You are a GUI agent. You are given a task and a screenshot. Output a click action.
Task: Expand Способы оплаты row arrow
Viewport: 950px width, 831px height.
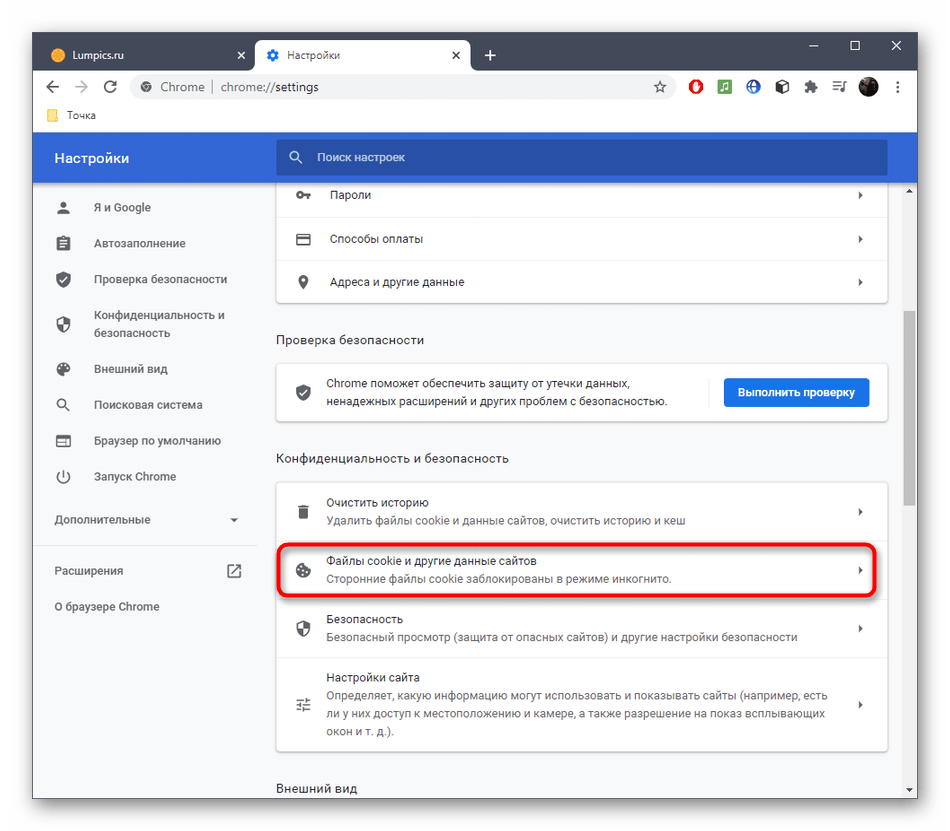click(860, 239)
